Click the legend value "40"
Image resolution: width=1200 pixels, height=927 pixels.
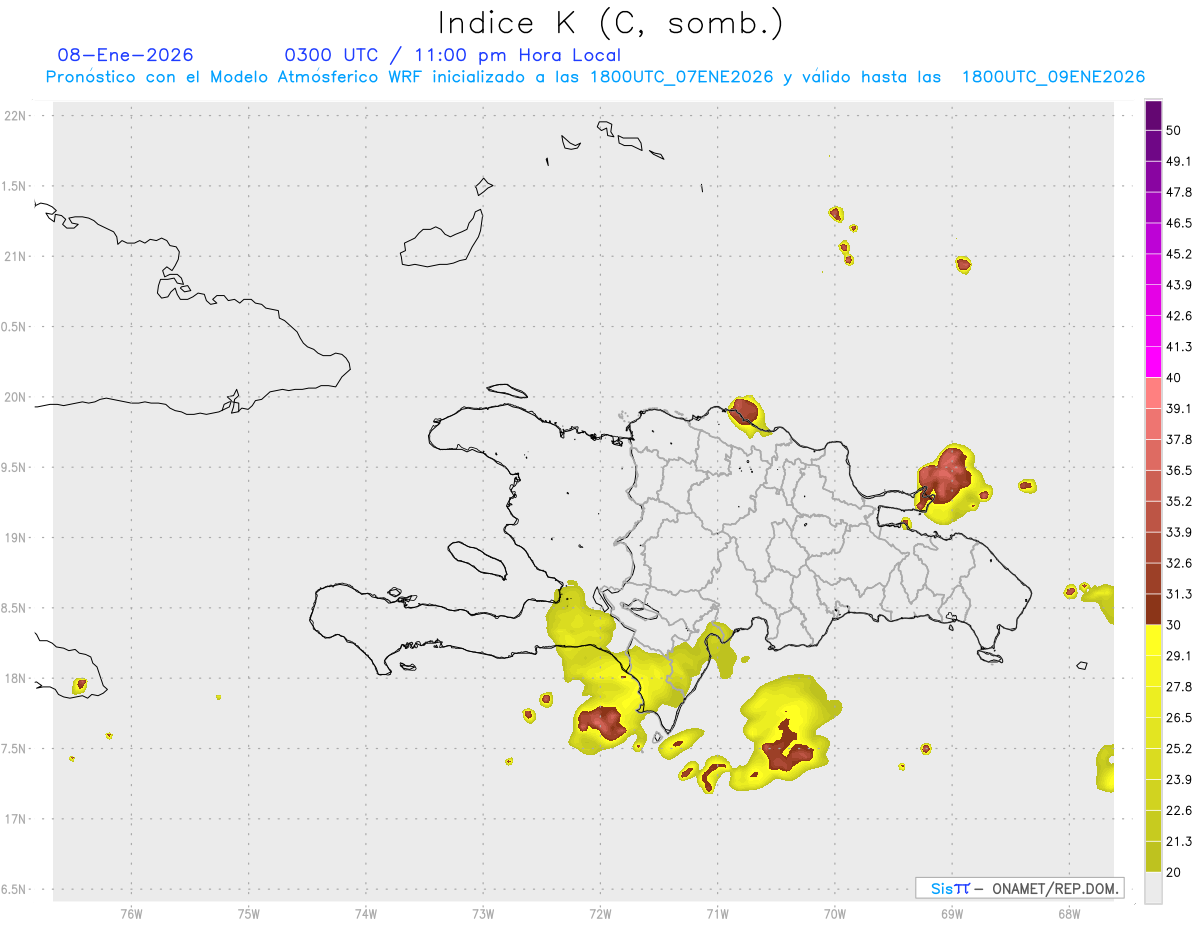tap(1175, 378)
